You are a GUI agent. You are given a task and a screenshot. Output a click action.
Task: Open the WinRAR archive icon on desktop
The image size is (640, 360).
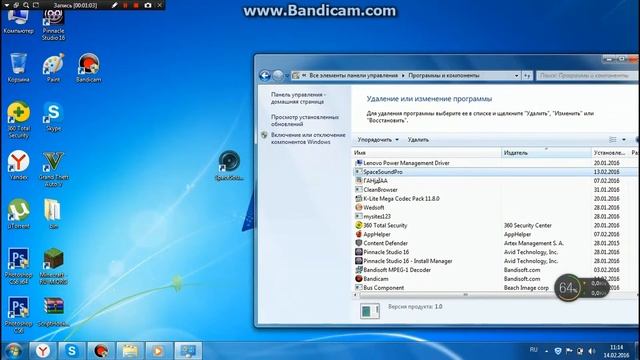click(x=53, y=311)
